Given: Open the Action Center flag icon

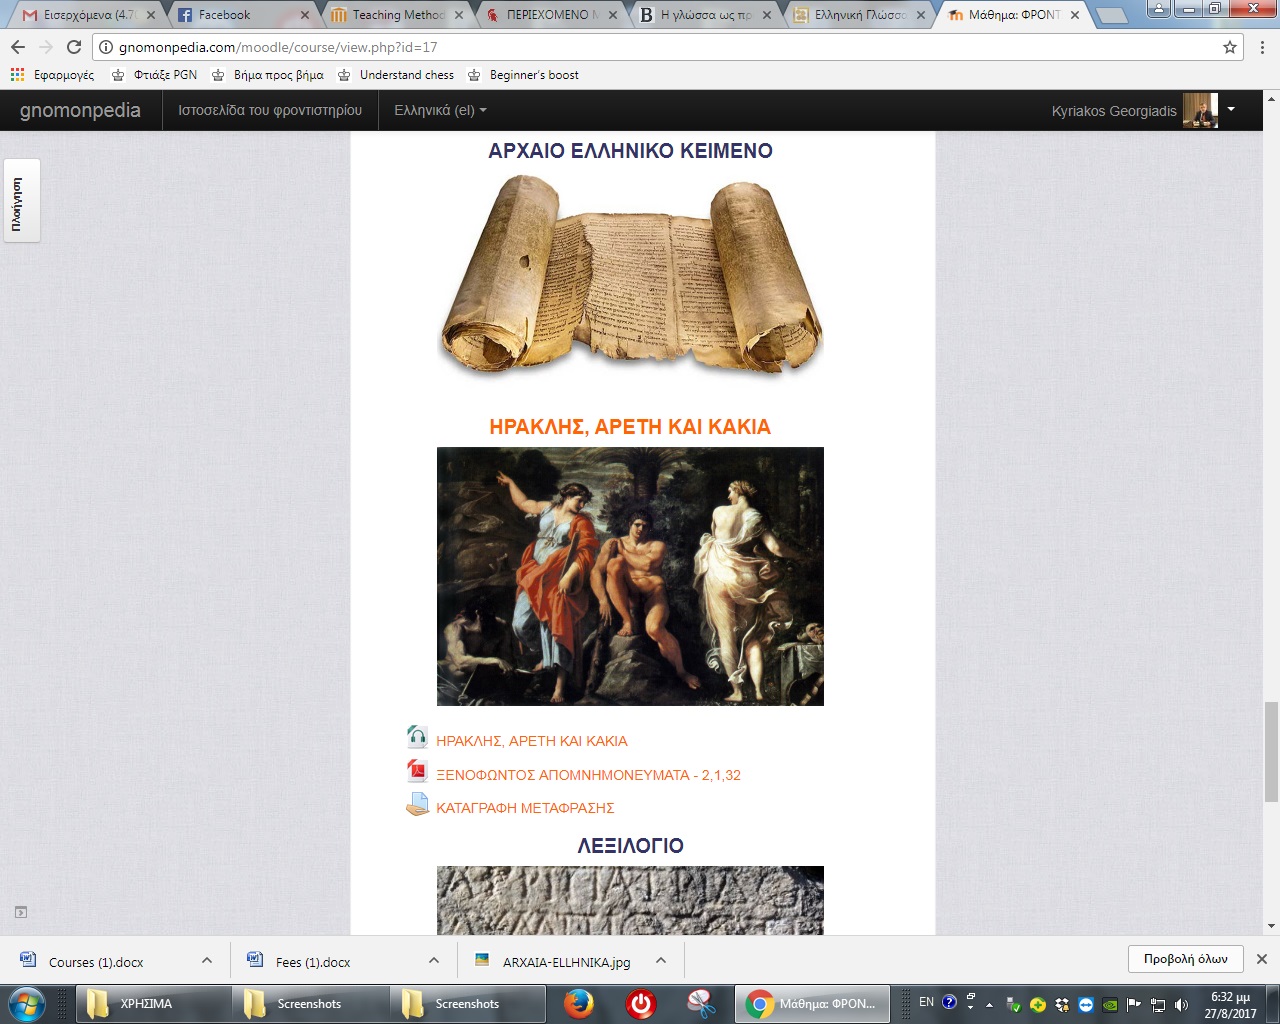Looking at the screenshot, I should tap(1134, 1004).
